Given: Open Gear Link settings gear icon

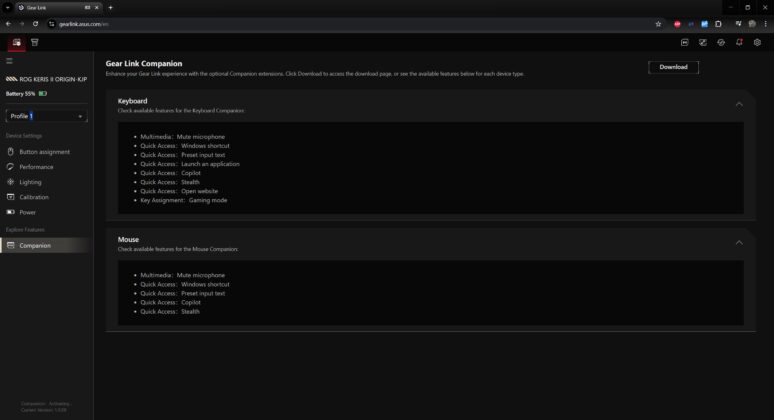Looking at the screenshot, I should coord(757,42).
